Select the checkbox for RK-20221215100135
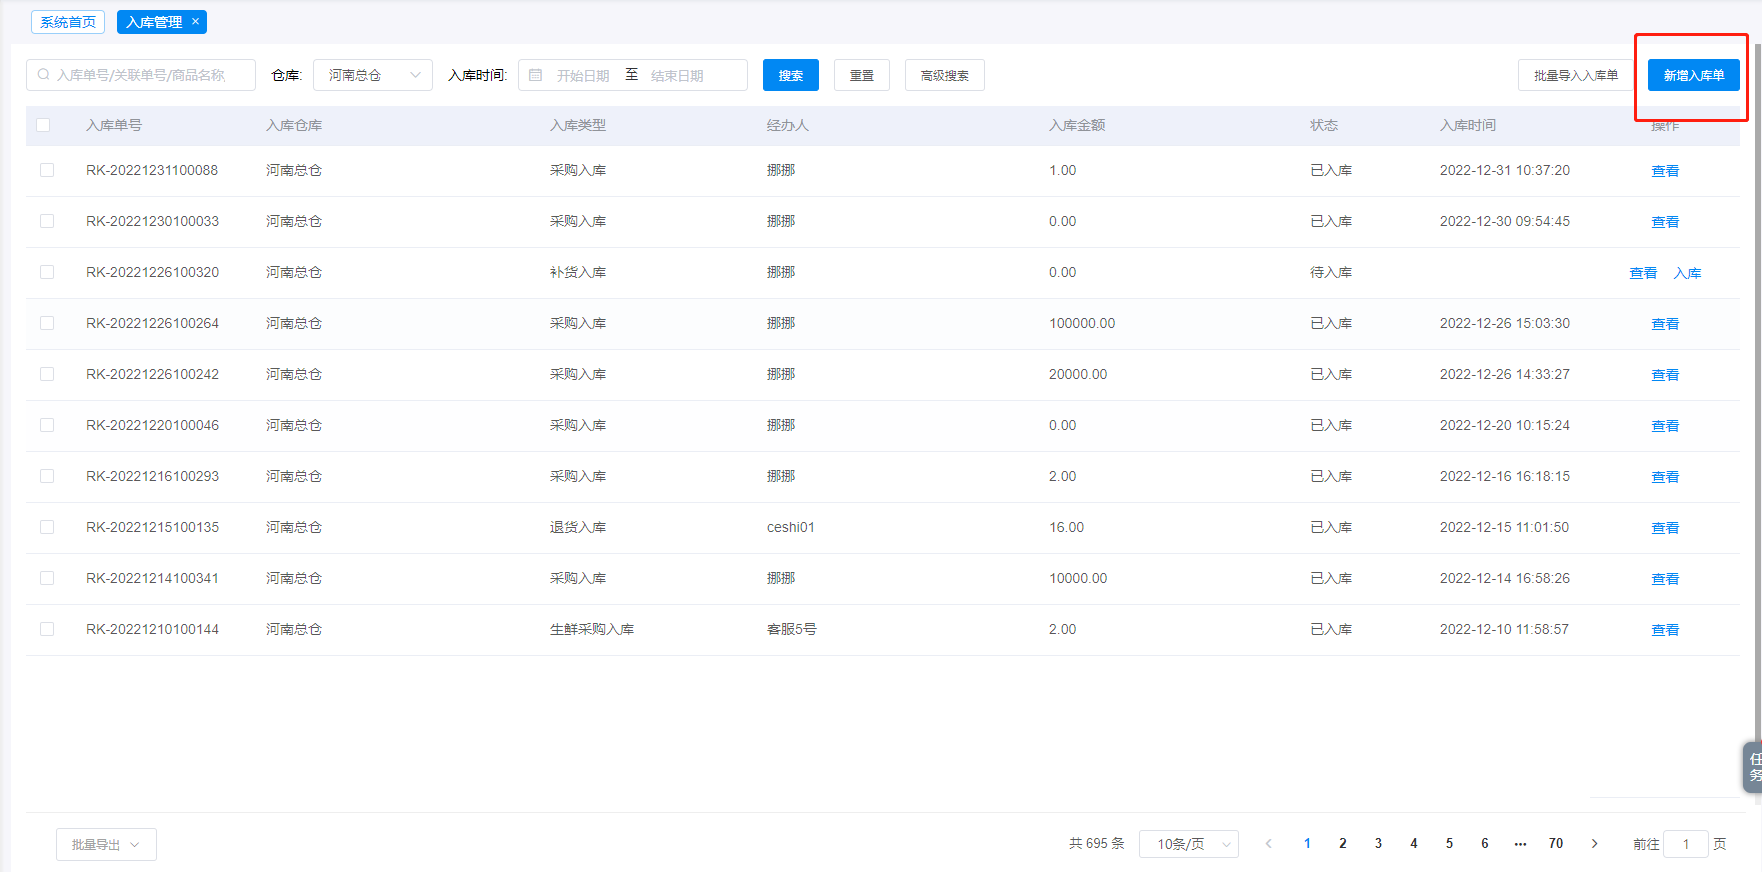1762x872 pixels. tap(47, 527)
